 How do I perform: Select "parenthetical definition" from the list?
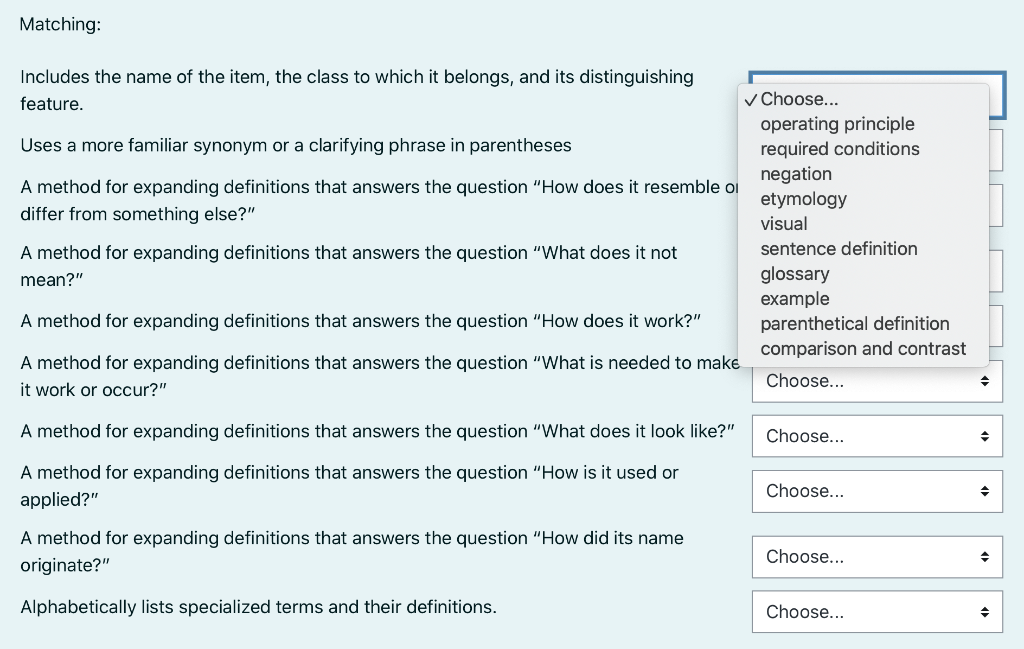click(x=855, y=324)
